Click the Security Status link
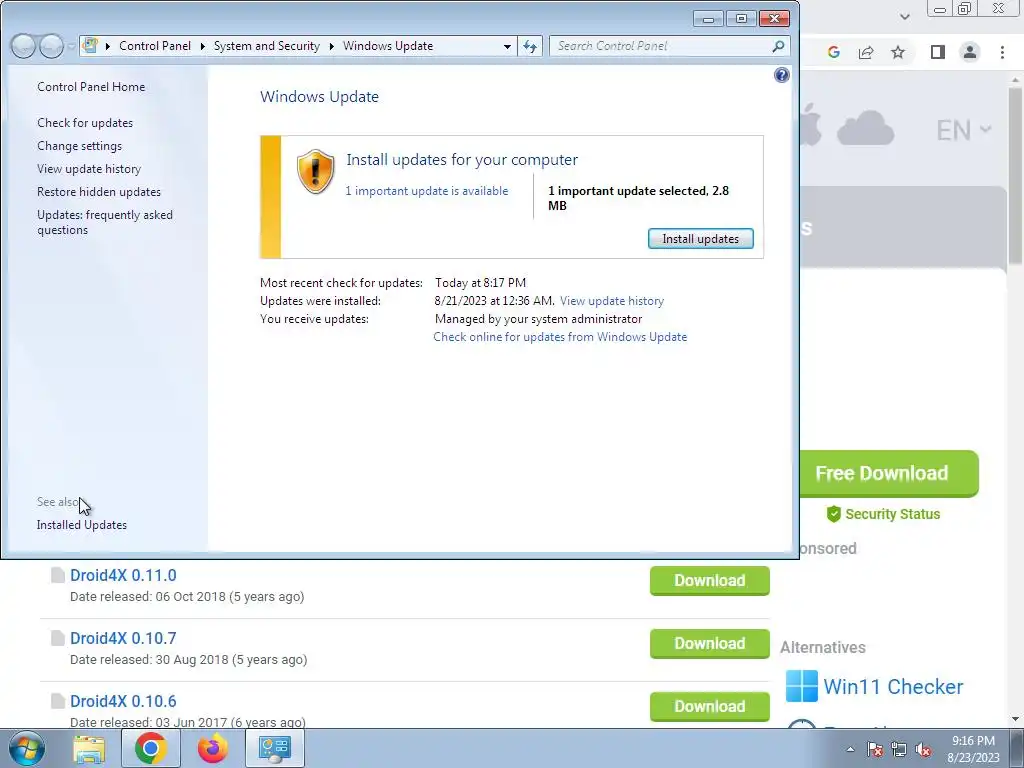This screenshot has width=1024, height=768. (x=893, y=514)
